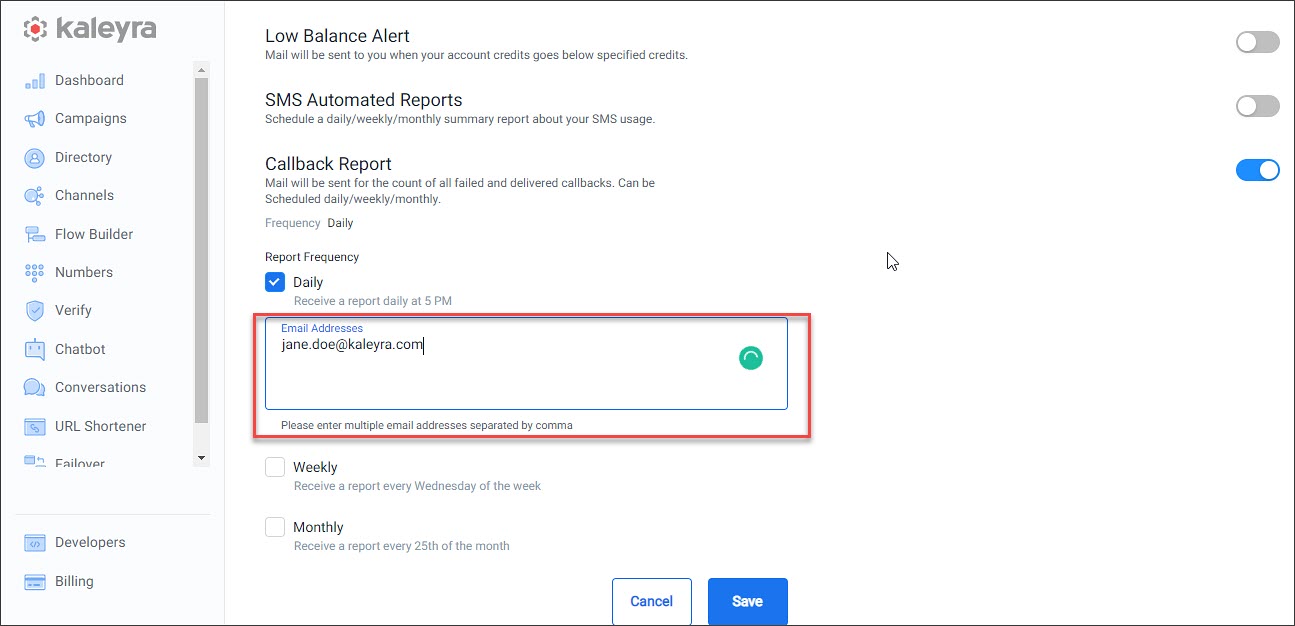Open Conversations from sidebar
The height and width of the screenshot is (626, 1295).
(100, 387)
